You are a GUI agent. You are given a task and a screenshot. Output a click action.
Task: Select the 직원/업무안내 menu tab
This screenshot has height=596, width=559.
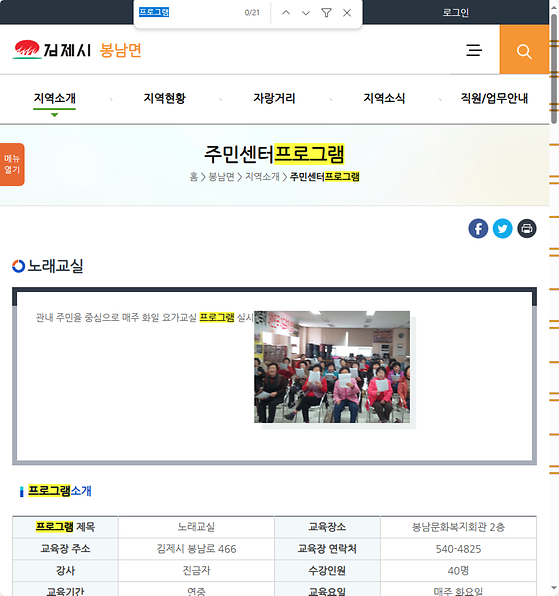click(494, 98)
